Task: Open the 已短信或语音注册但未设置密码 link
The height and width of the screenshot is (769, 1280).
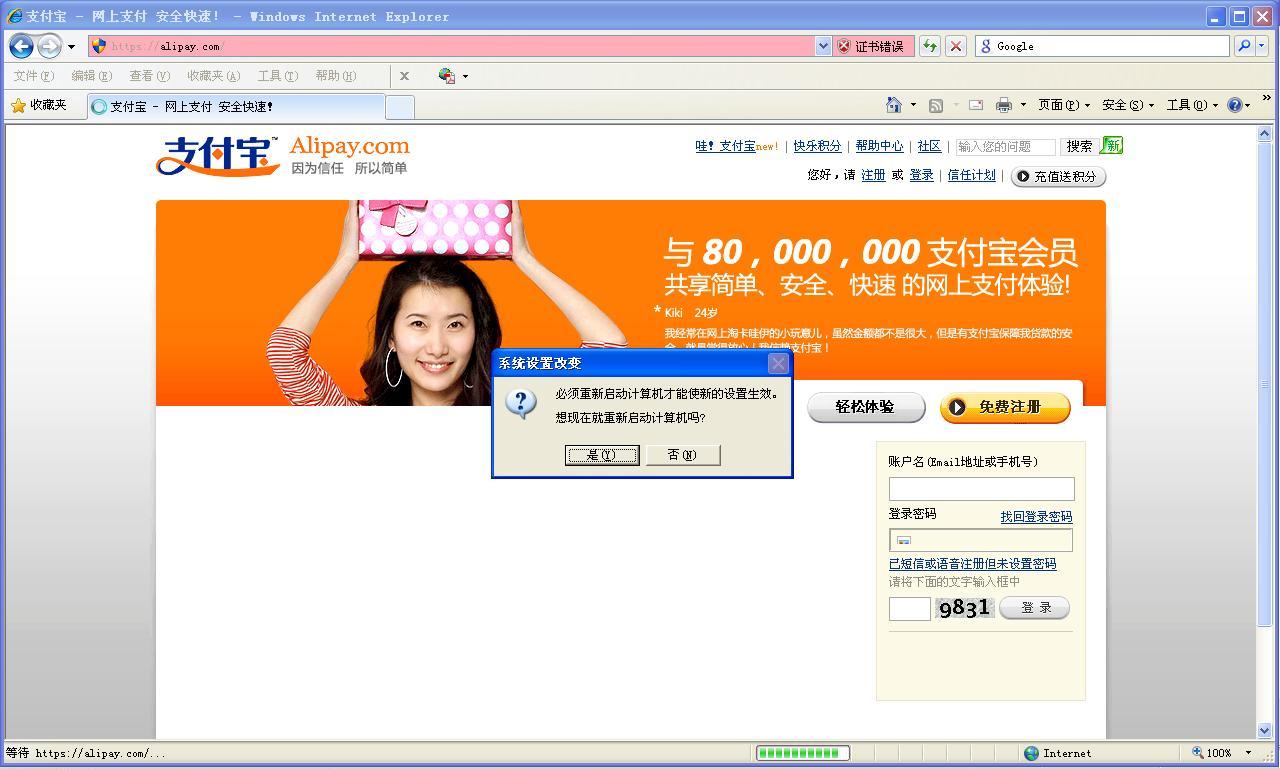Action: (x=972, y=564)
